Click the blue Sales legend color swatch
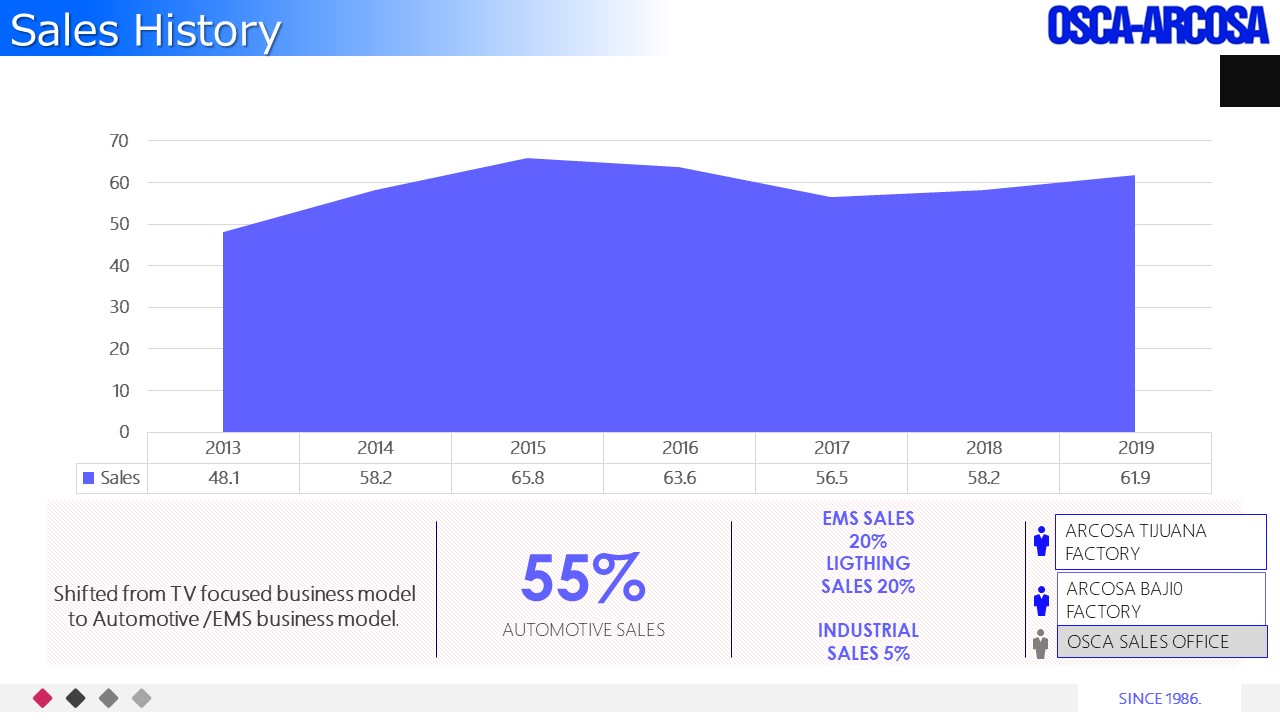This screenshot has height=720, width=1280. (89, 478)
